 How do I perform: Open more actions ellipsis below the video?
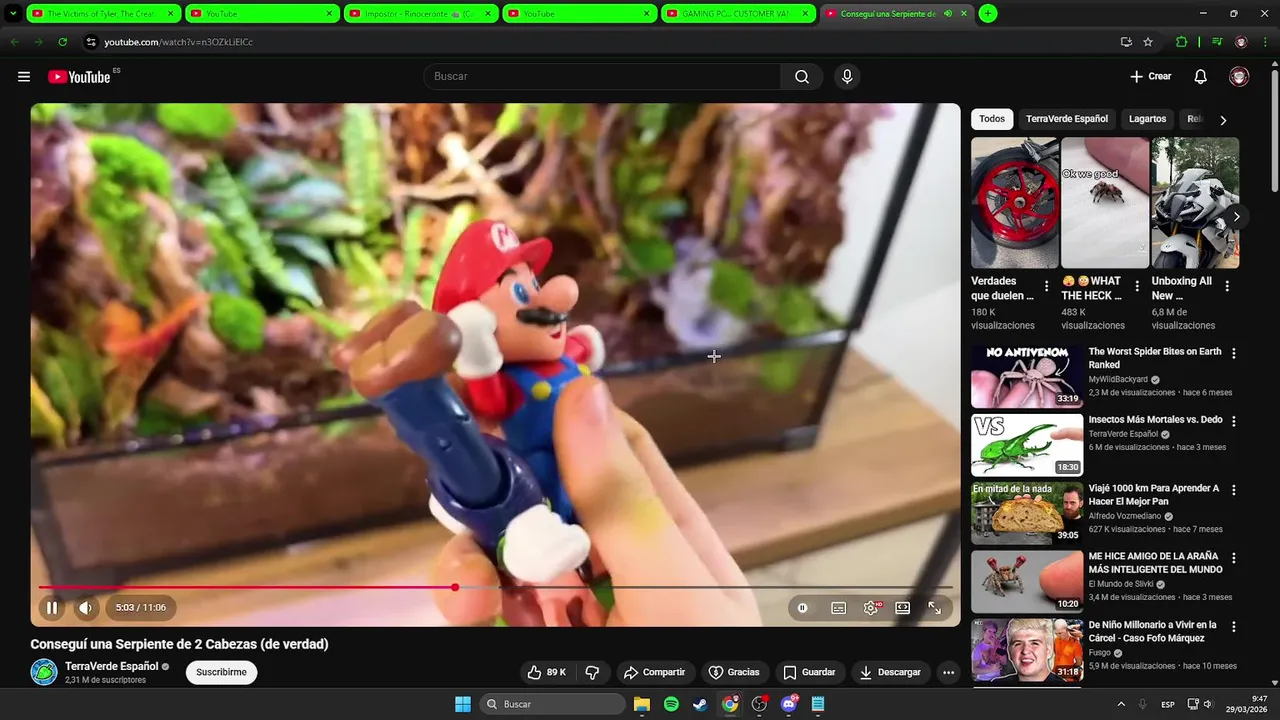(x=948, y=672)
